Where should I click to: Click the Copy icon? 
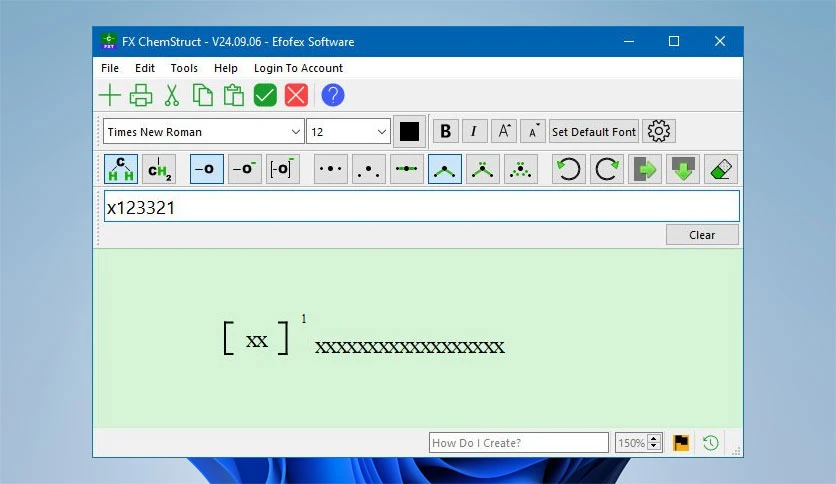click(203, 95)
